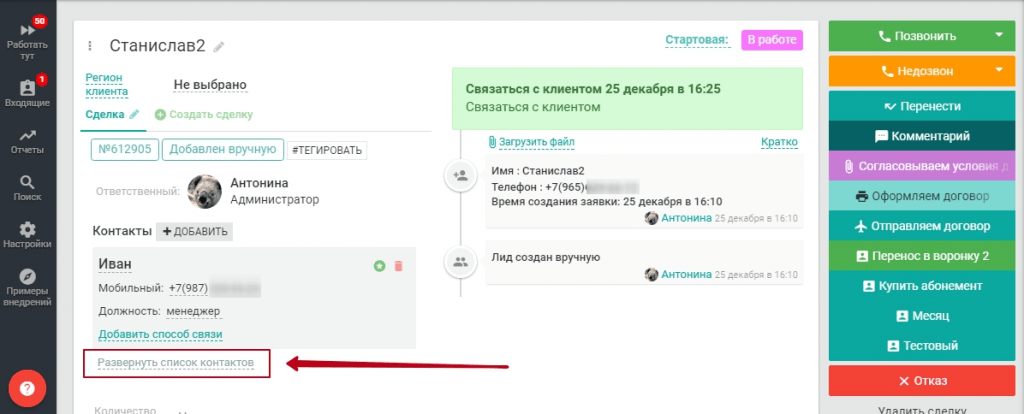1024x414 pixels.
Task: Select the Перенести button
Action: 924,106
